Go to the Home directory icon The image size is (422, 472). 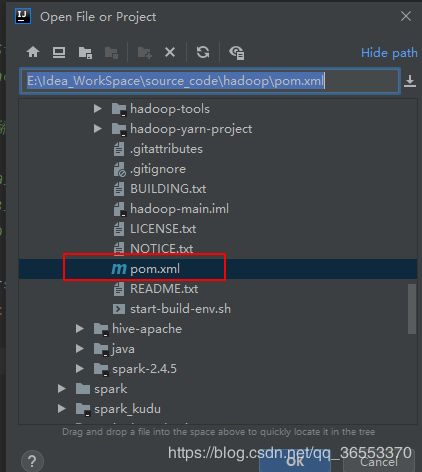point(33,52)
